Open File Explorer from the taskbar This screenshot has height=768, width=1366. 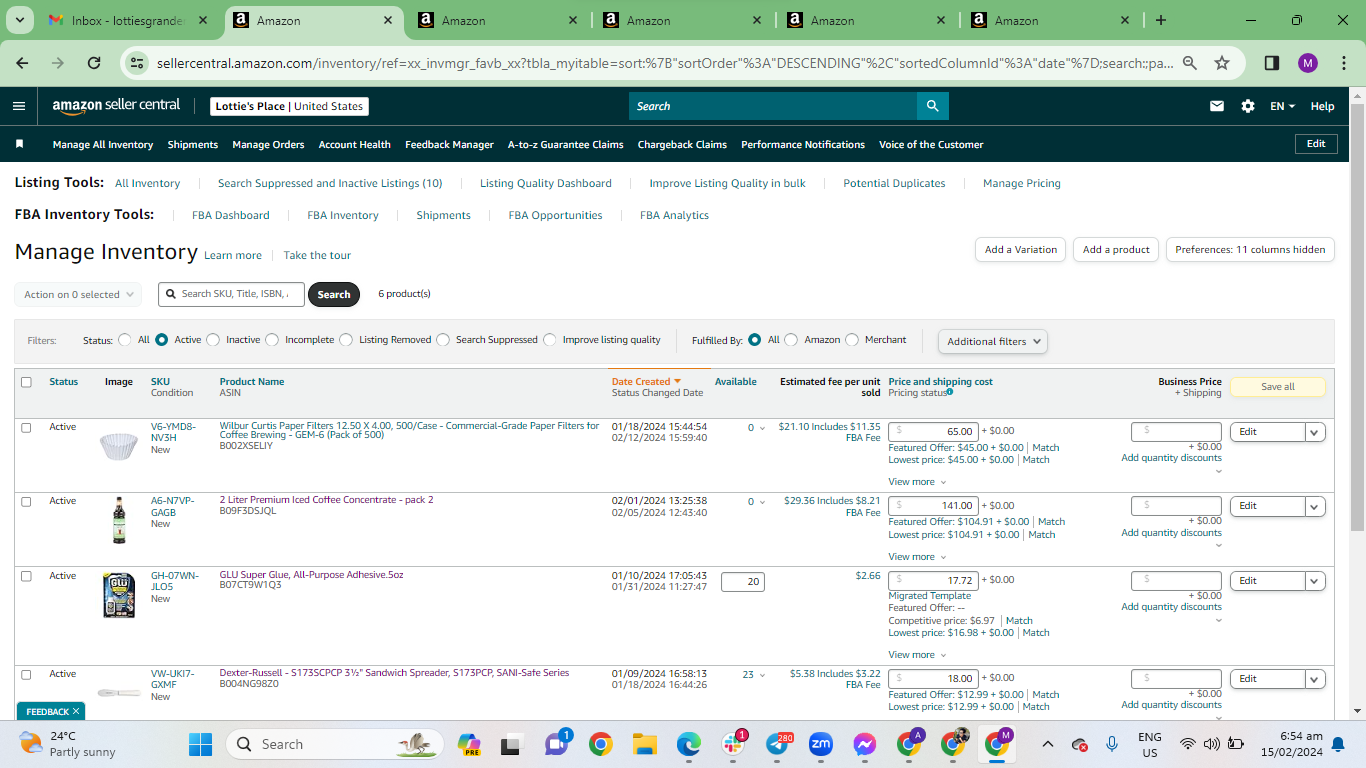[x=644, y=744]
